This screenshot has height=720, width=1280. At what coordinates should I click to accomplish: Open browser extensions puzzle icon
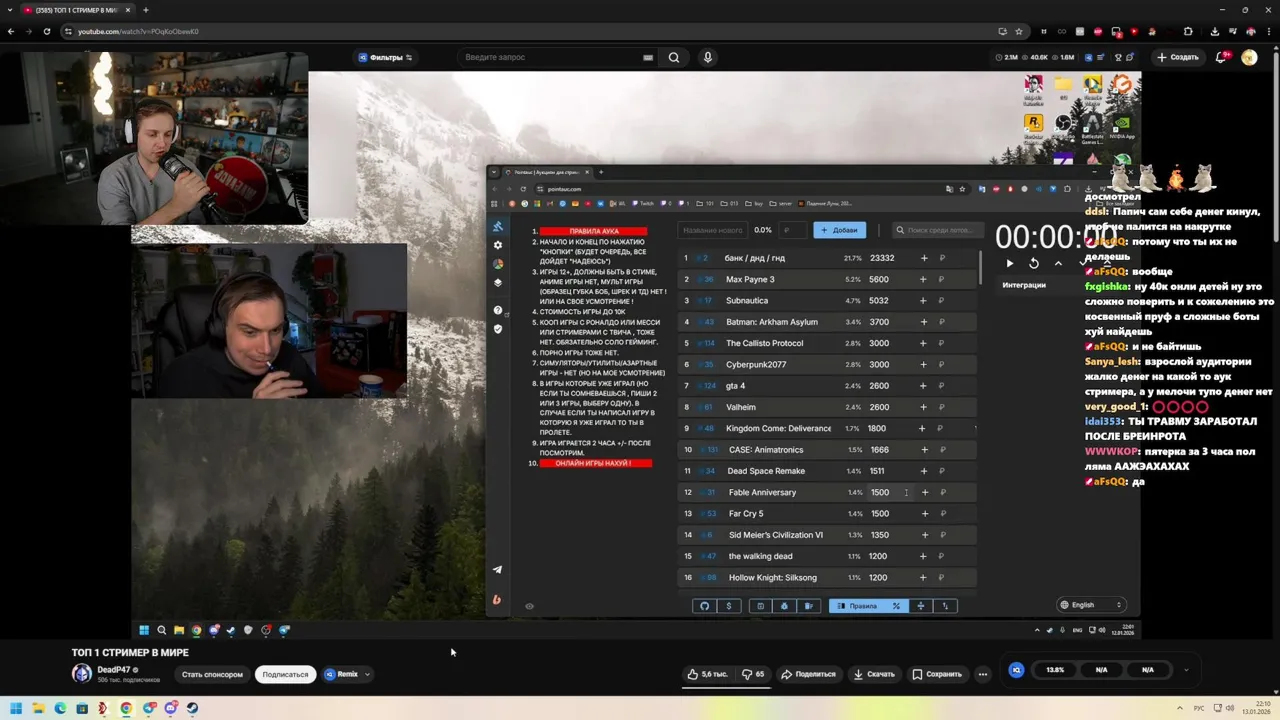1188,31
